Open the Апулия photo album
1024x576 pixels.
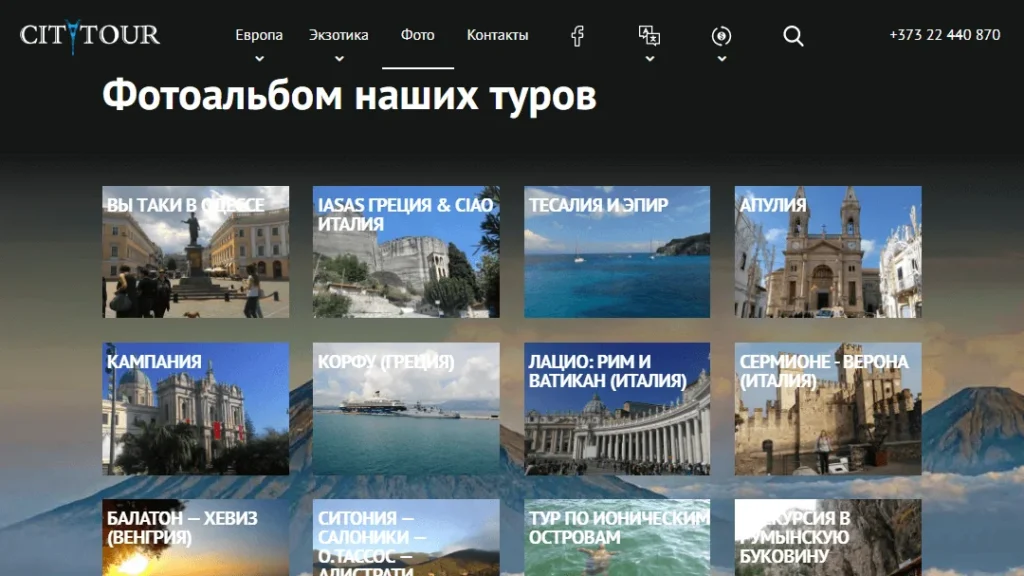click(x=828, y=252)
